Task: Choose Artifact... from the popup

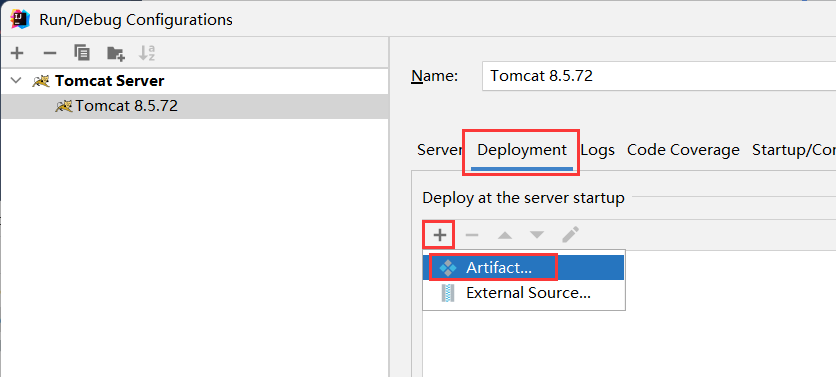Action: [x=524, y=268]
